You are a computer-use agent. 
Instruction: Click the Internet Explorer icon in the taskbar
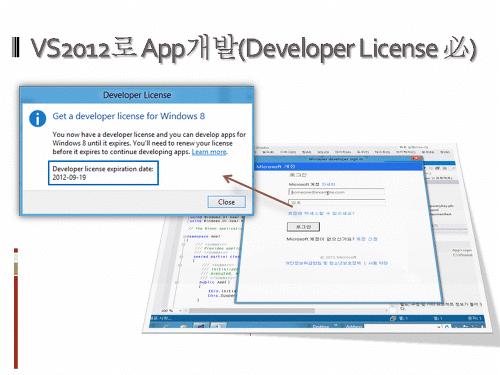click(x=166, y=326)
